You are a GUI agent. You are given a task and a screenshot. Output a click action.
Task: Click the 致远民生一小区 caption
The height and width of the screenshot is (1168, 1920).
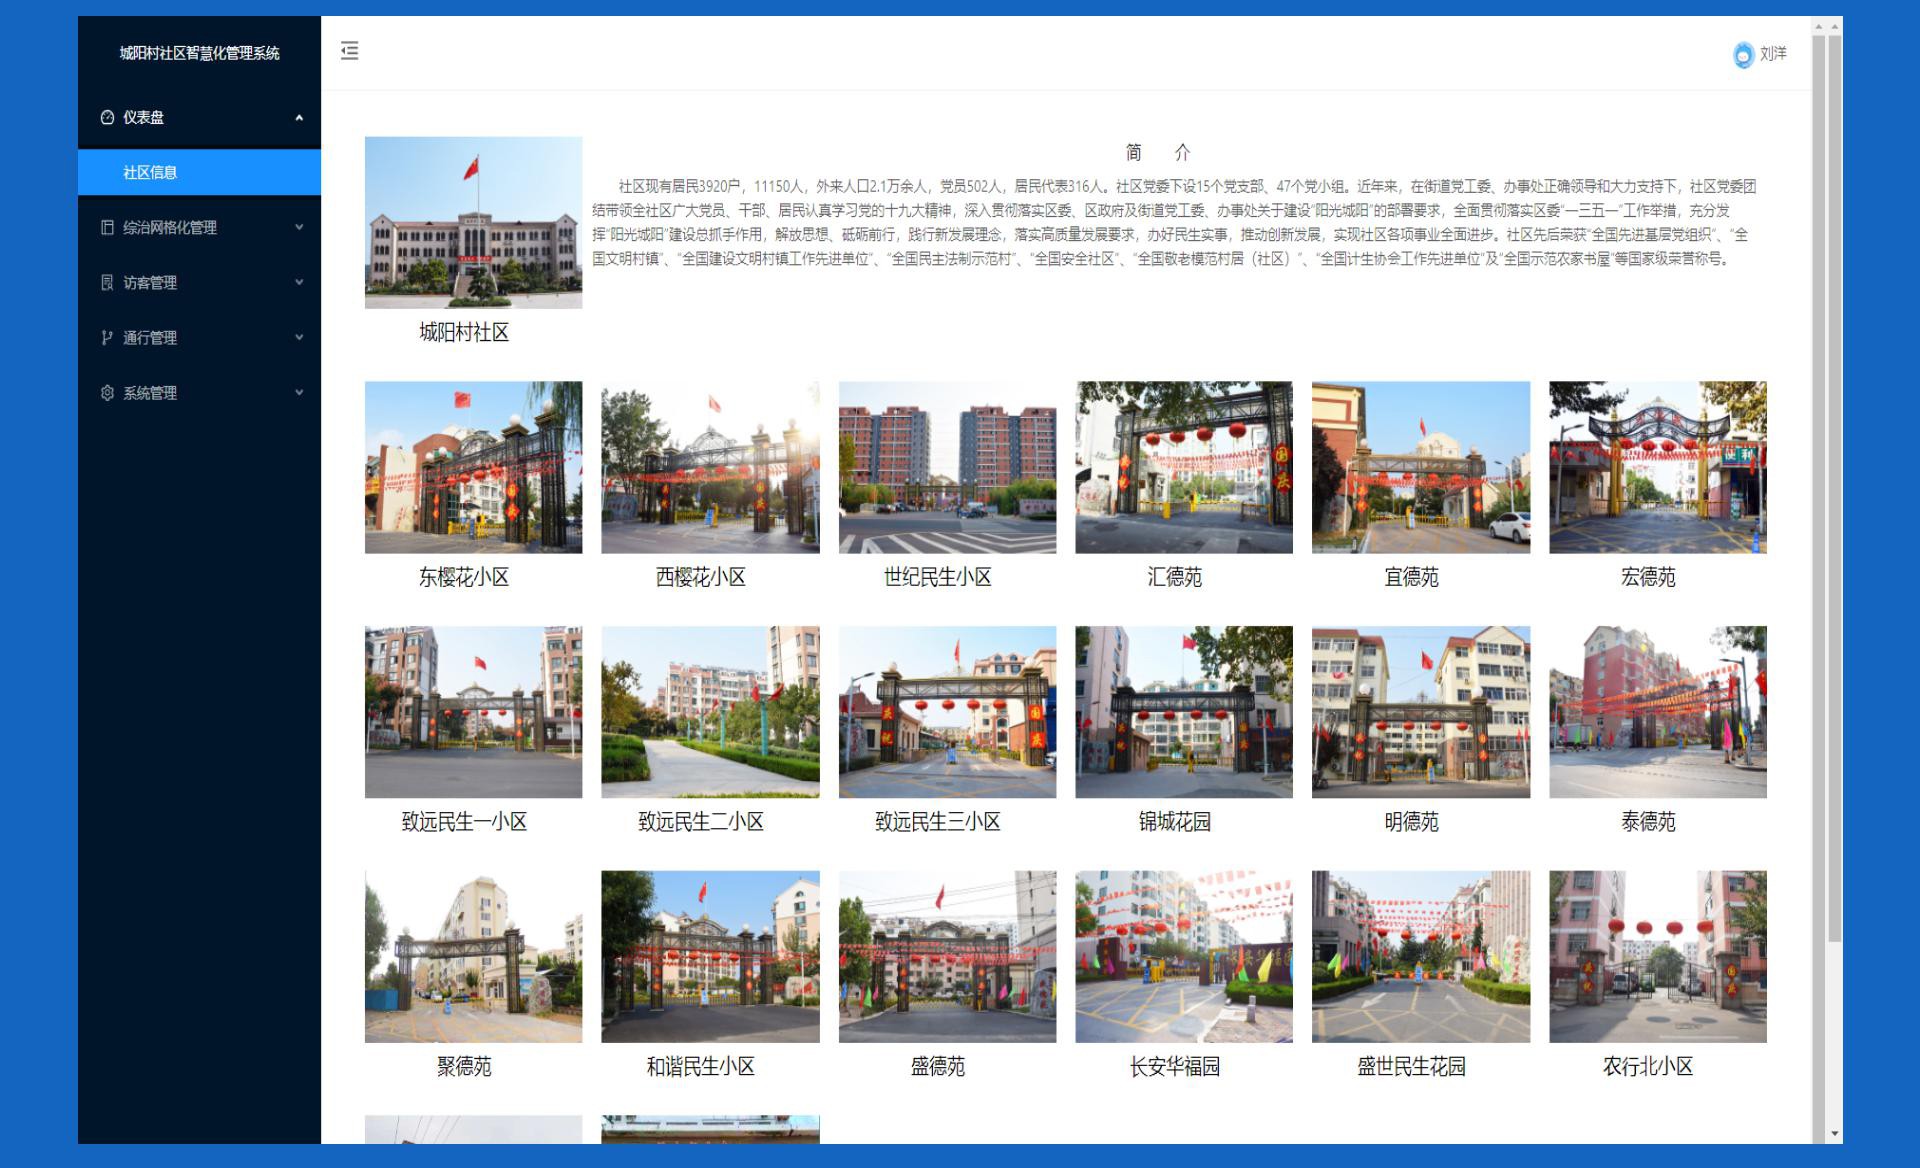click(x=464, y=822)
